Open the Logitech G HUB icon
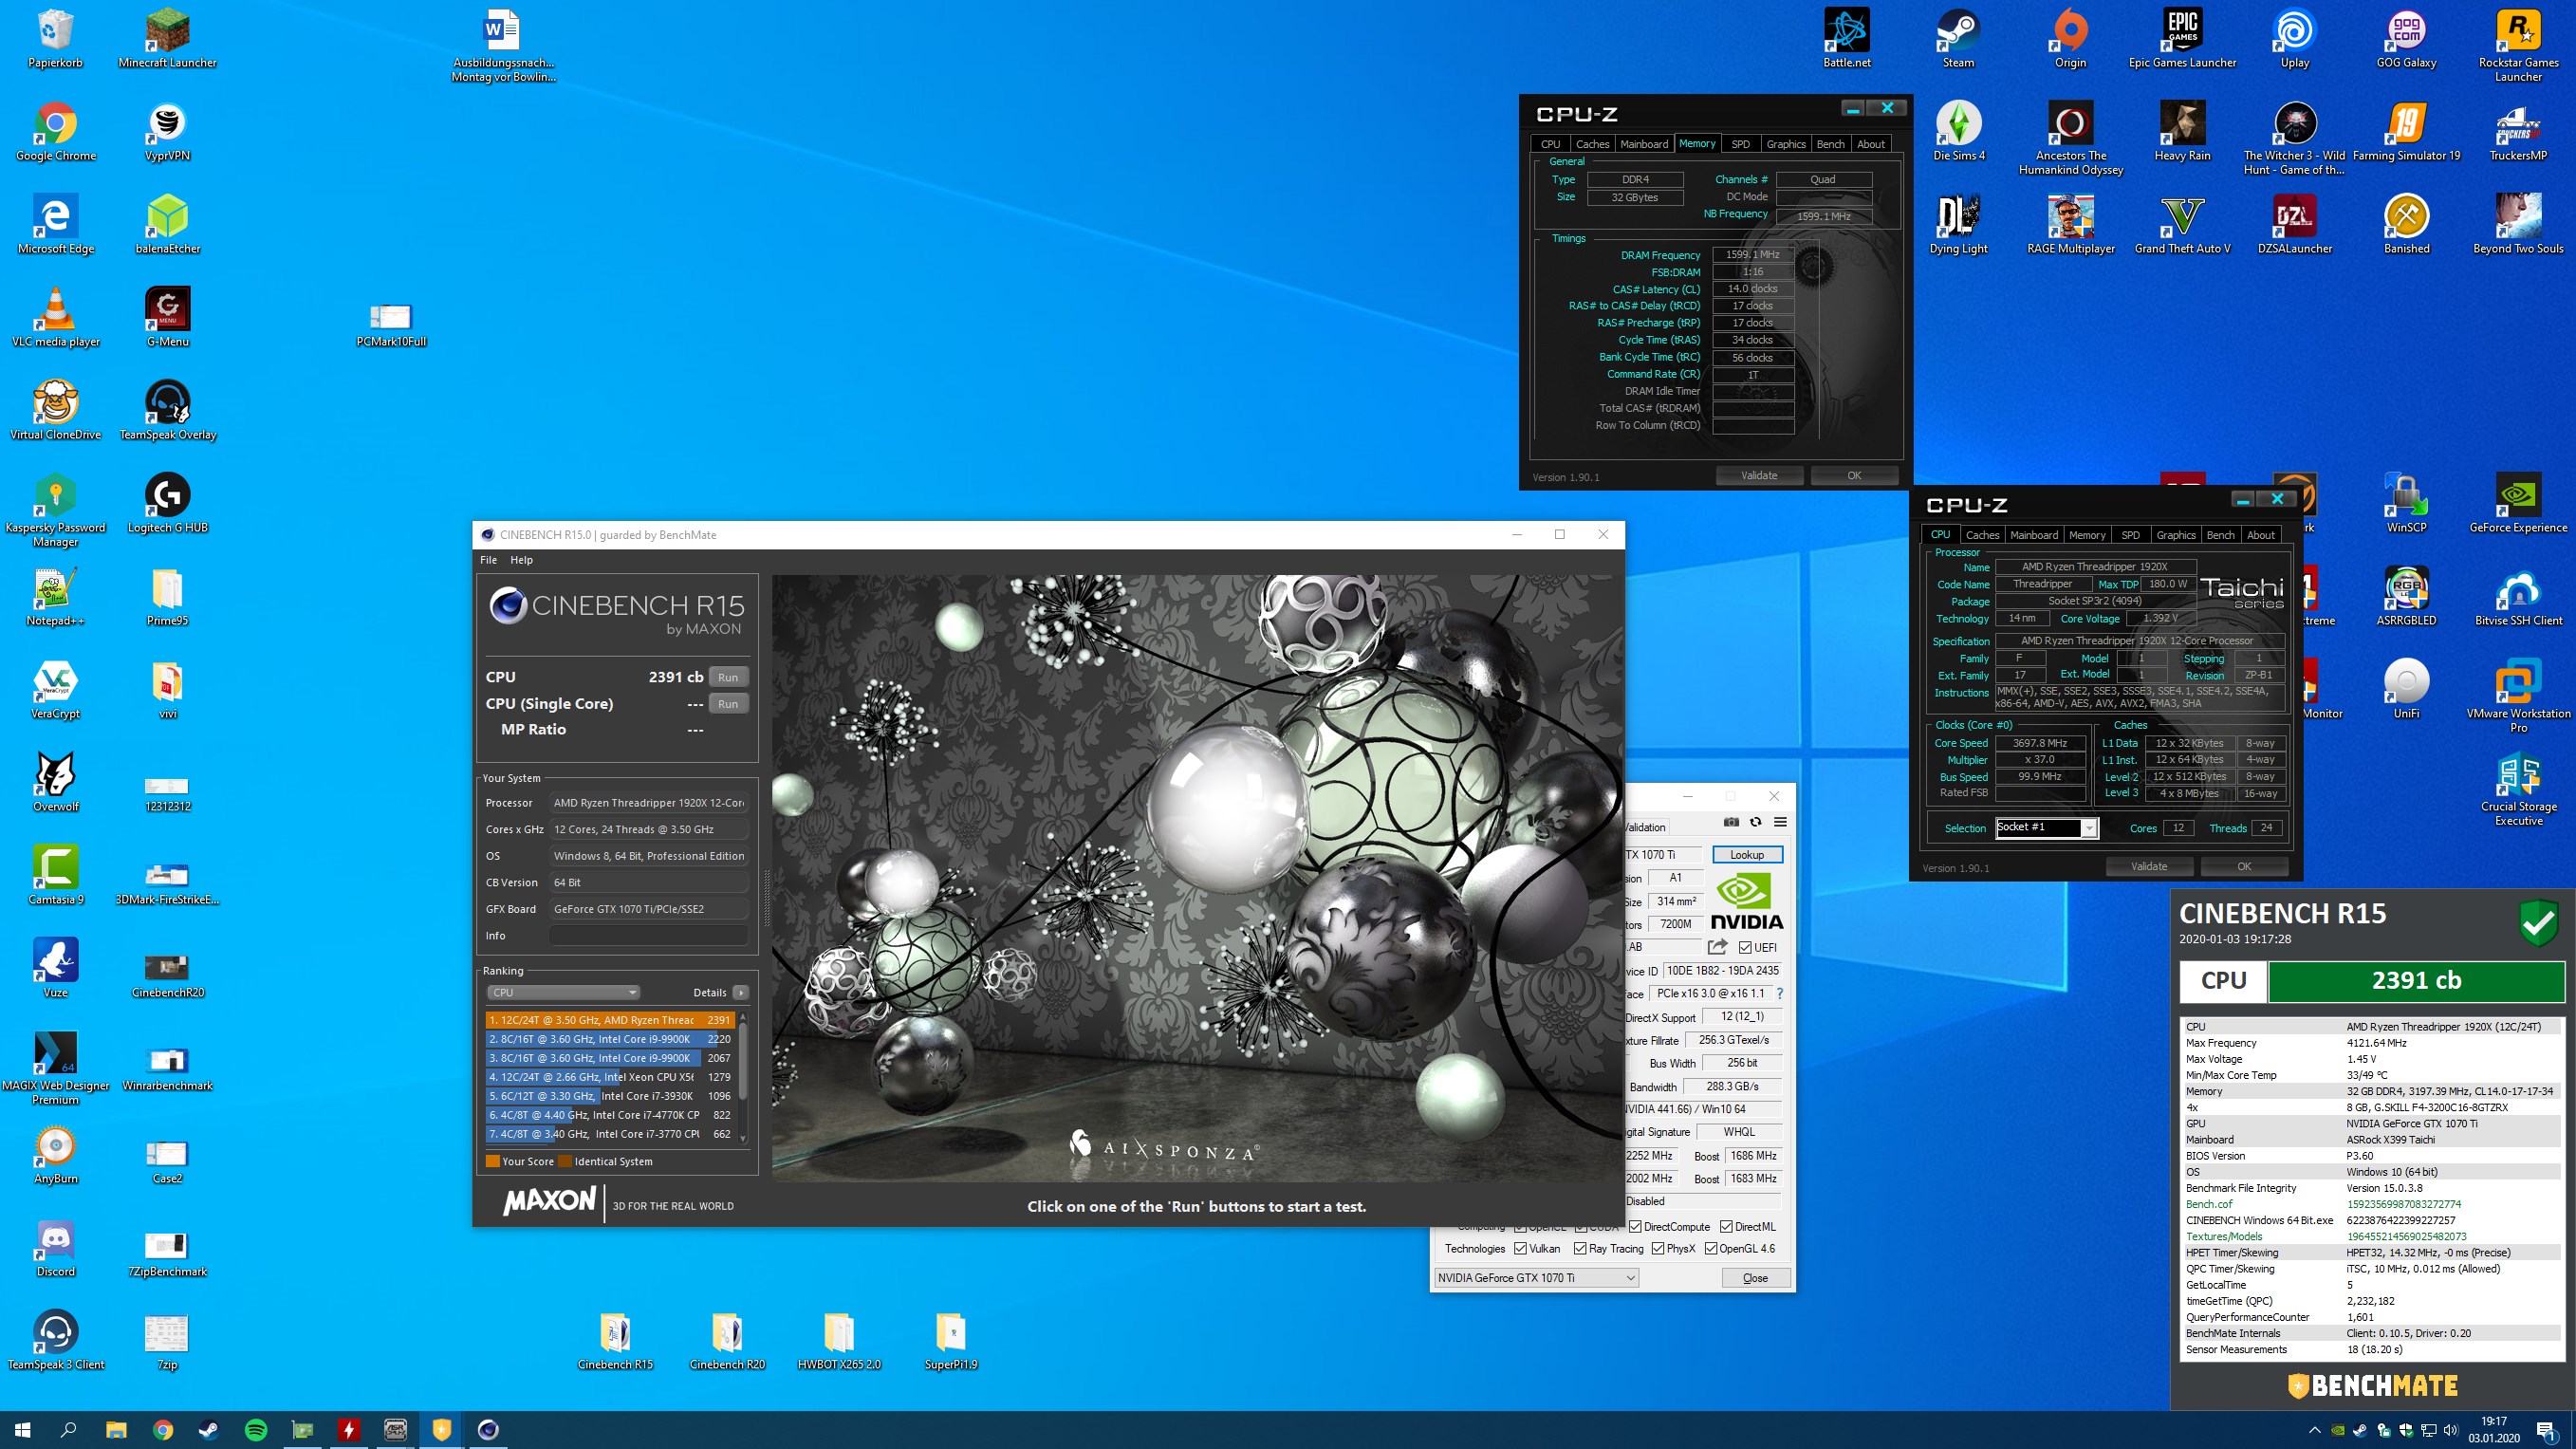 tap(167, 504)
